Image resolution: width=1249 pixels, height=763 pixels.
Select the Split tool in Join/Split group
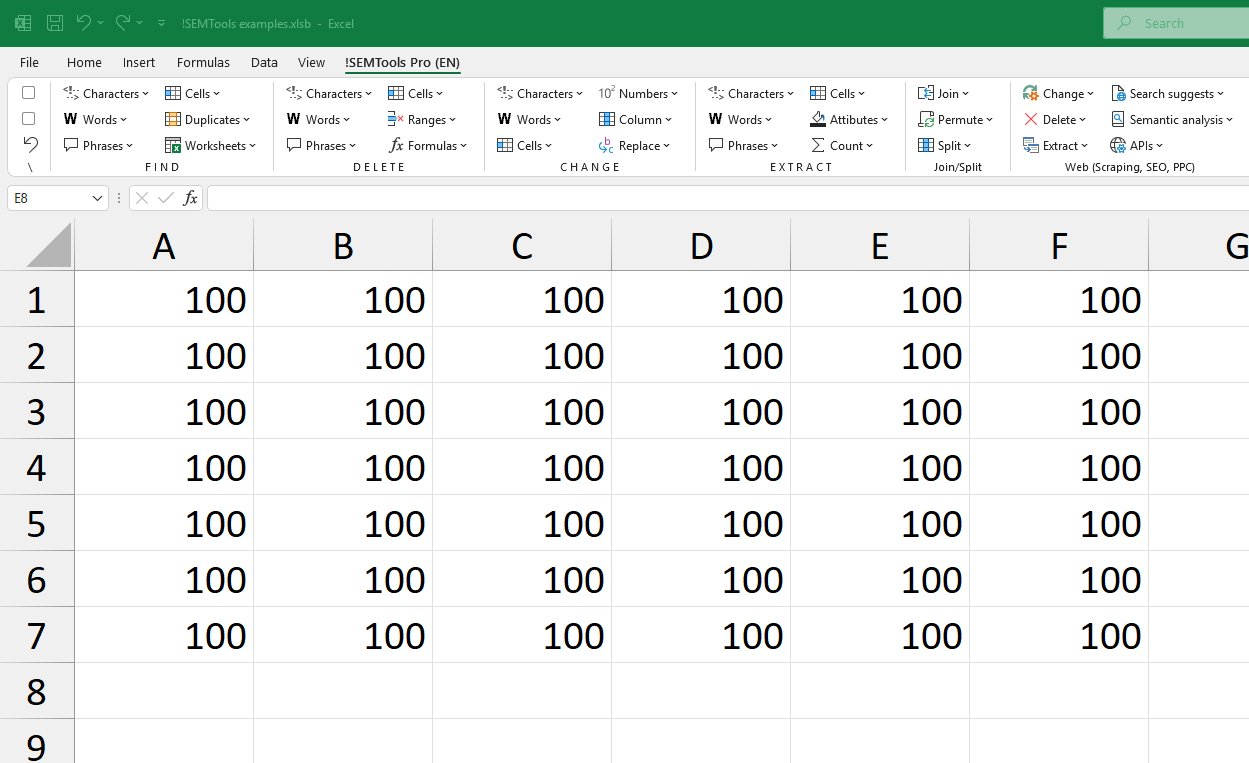(944, 145)
